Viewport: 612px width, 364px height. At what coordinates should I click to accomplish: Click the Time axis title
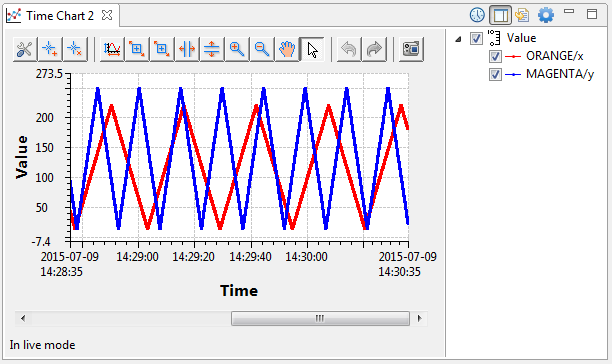[x=239, y=291]
